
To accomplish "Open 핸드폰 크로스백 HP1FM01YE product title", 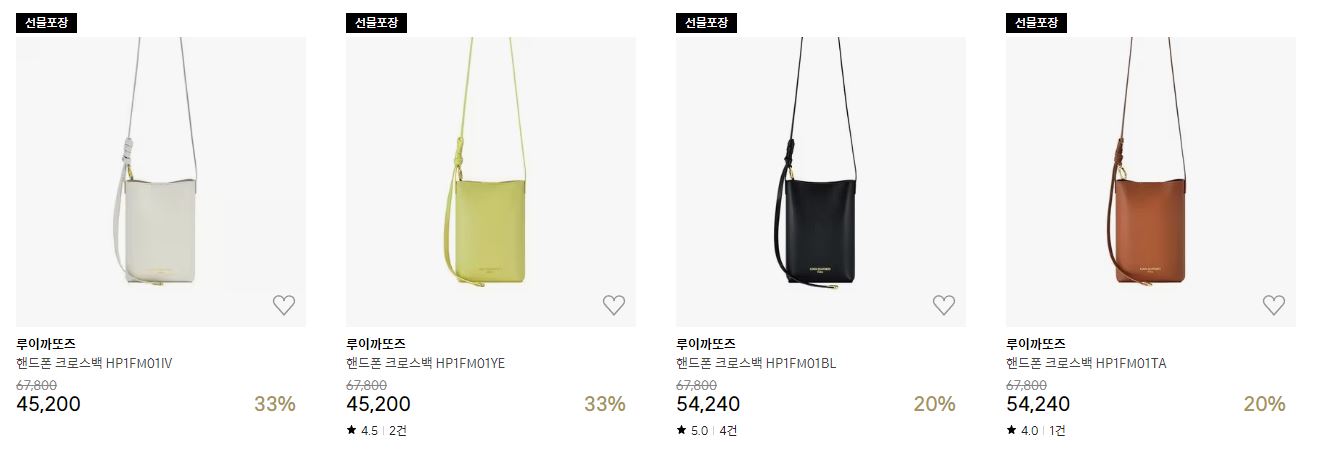I will [x=426, y=363].
